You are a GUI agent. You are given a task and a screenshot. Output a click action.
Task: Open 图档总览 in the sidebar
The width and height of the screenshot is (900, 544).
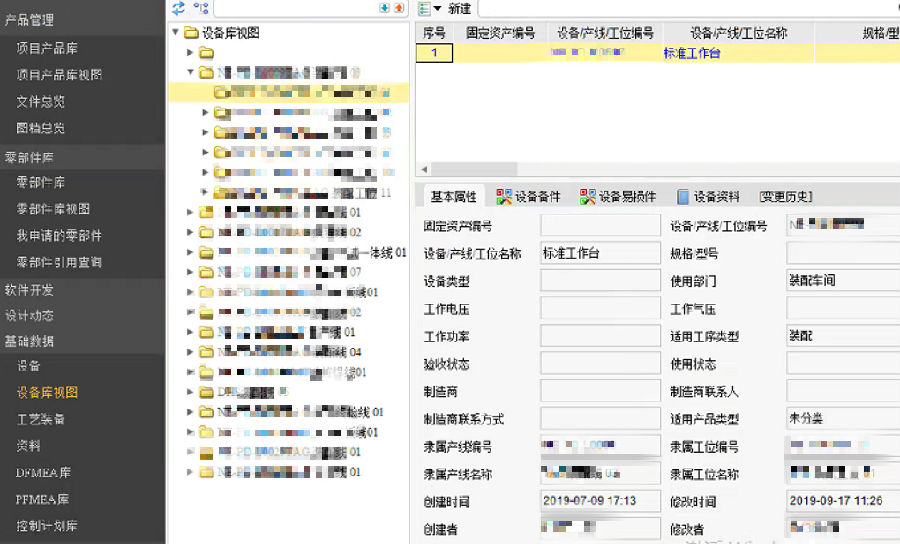coord(40,128)
